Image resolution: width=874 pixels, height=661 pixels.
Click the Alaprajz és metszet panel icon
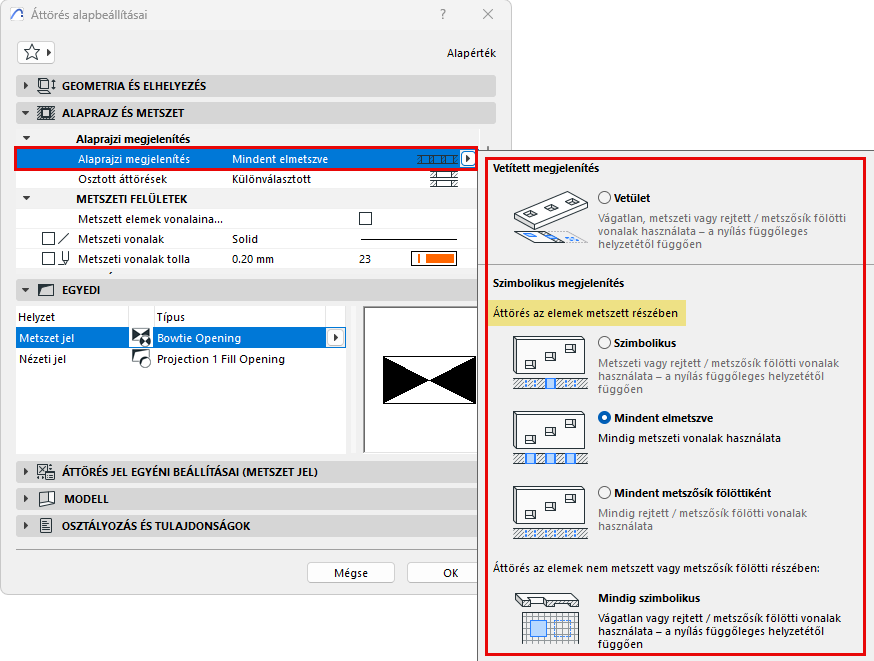tap(46, 113)
